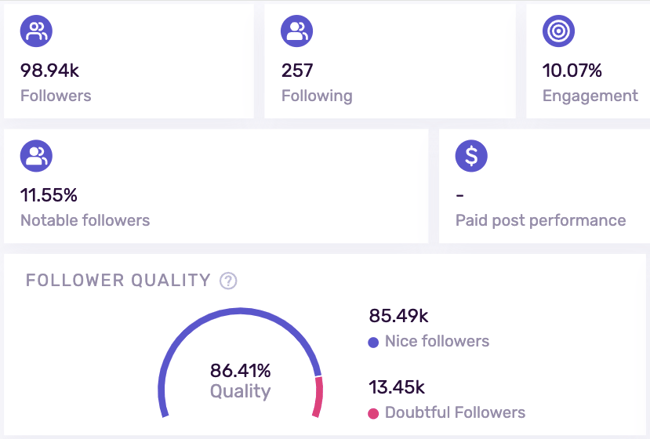Click the 10.07% engagement value
This screenshot has height=439, width=650.
pos(572,70)
